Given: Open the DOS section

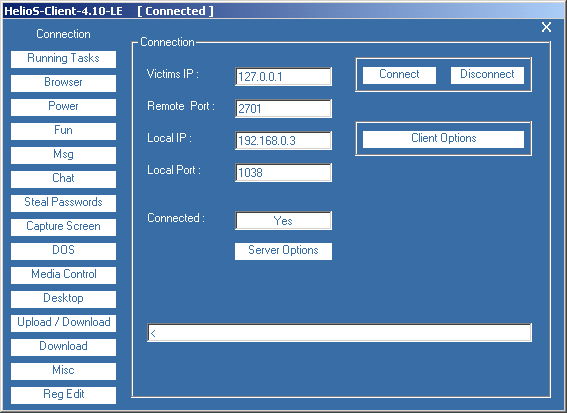Looking at the screenshot, I should coord(63,251).
